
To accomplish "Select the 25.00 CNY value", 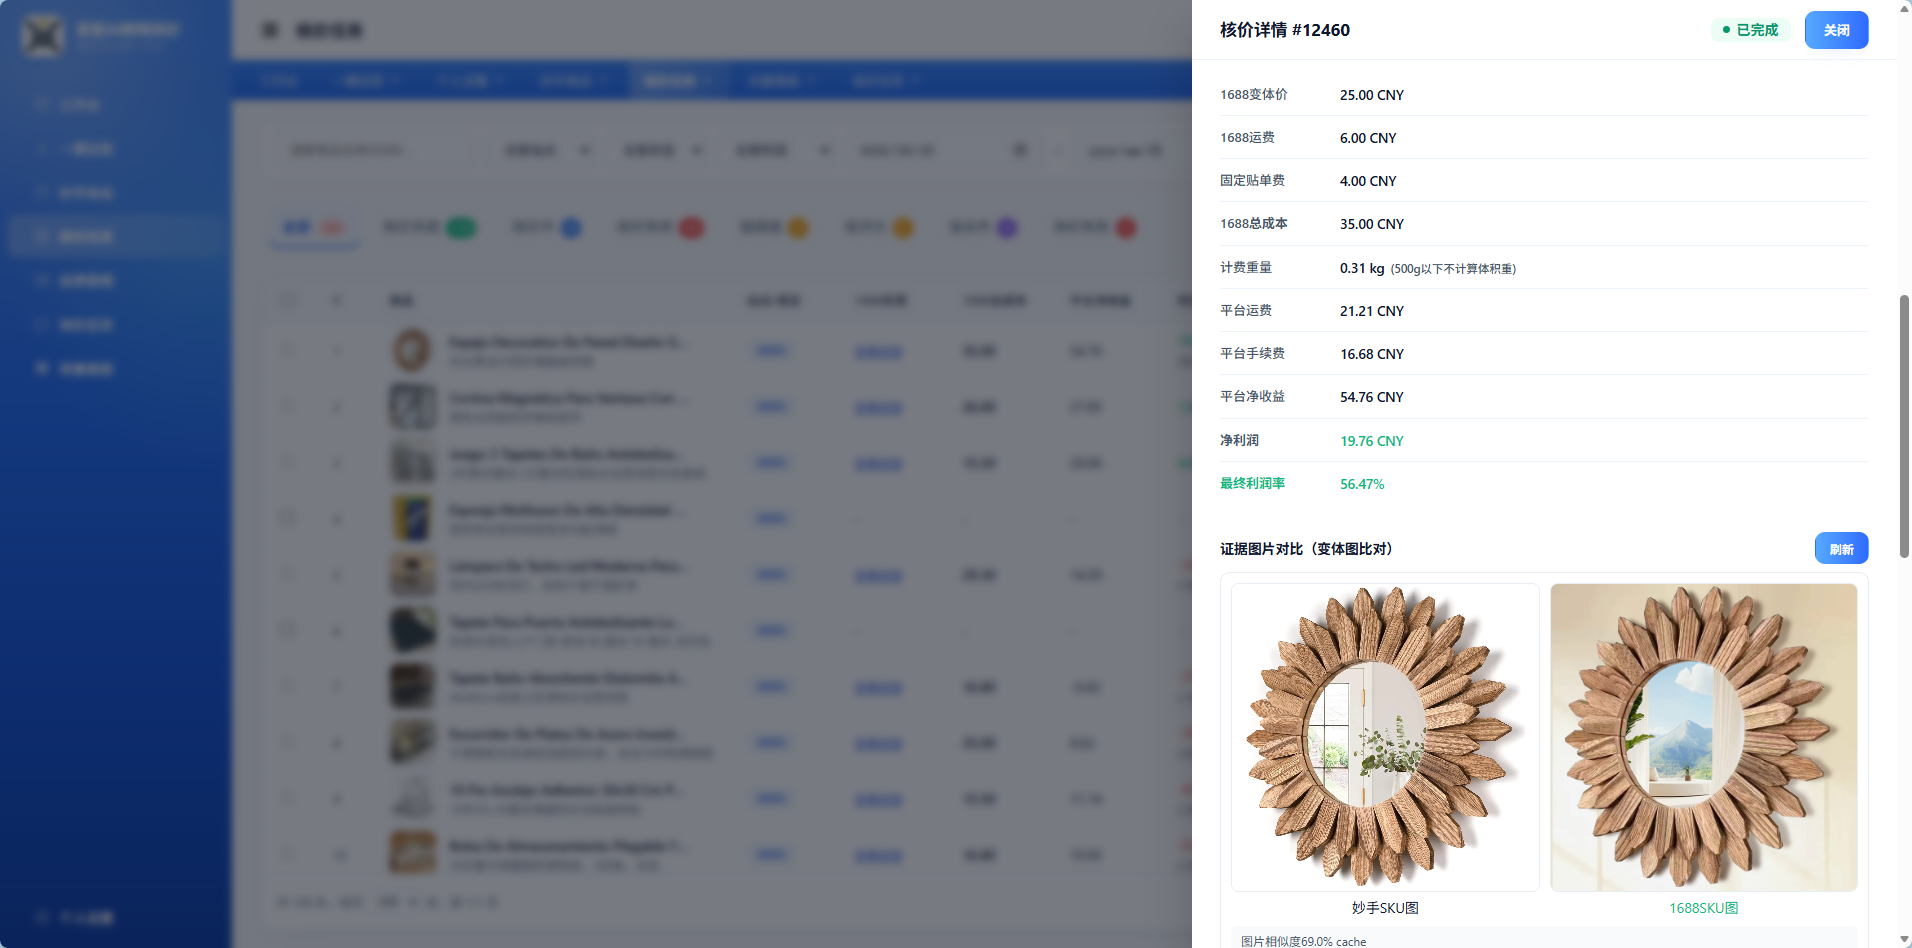I will (x=1372, y=95).
